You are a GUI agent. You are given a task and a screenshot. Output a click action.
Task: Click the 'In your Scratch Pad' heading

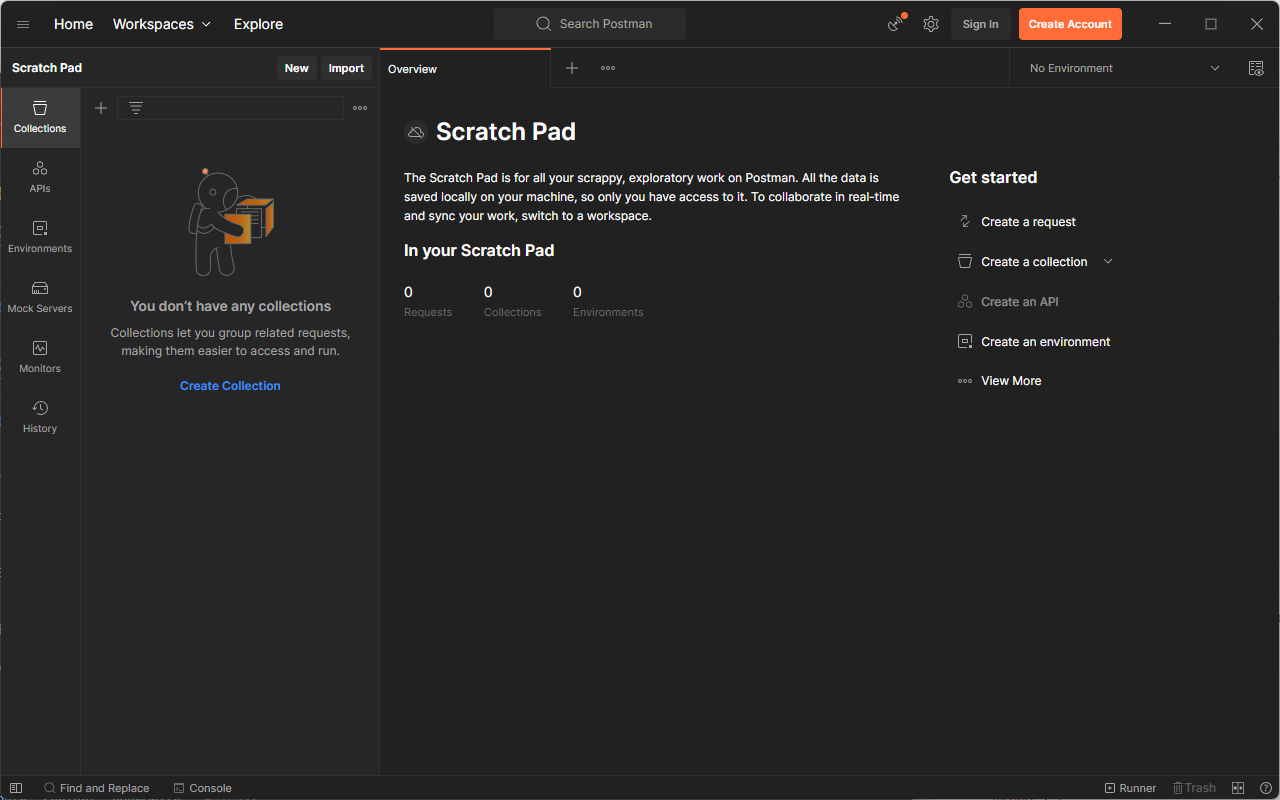tap(479, 251)
